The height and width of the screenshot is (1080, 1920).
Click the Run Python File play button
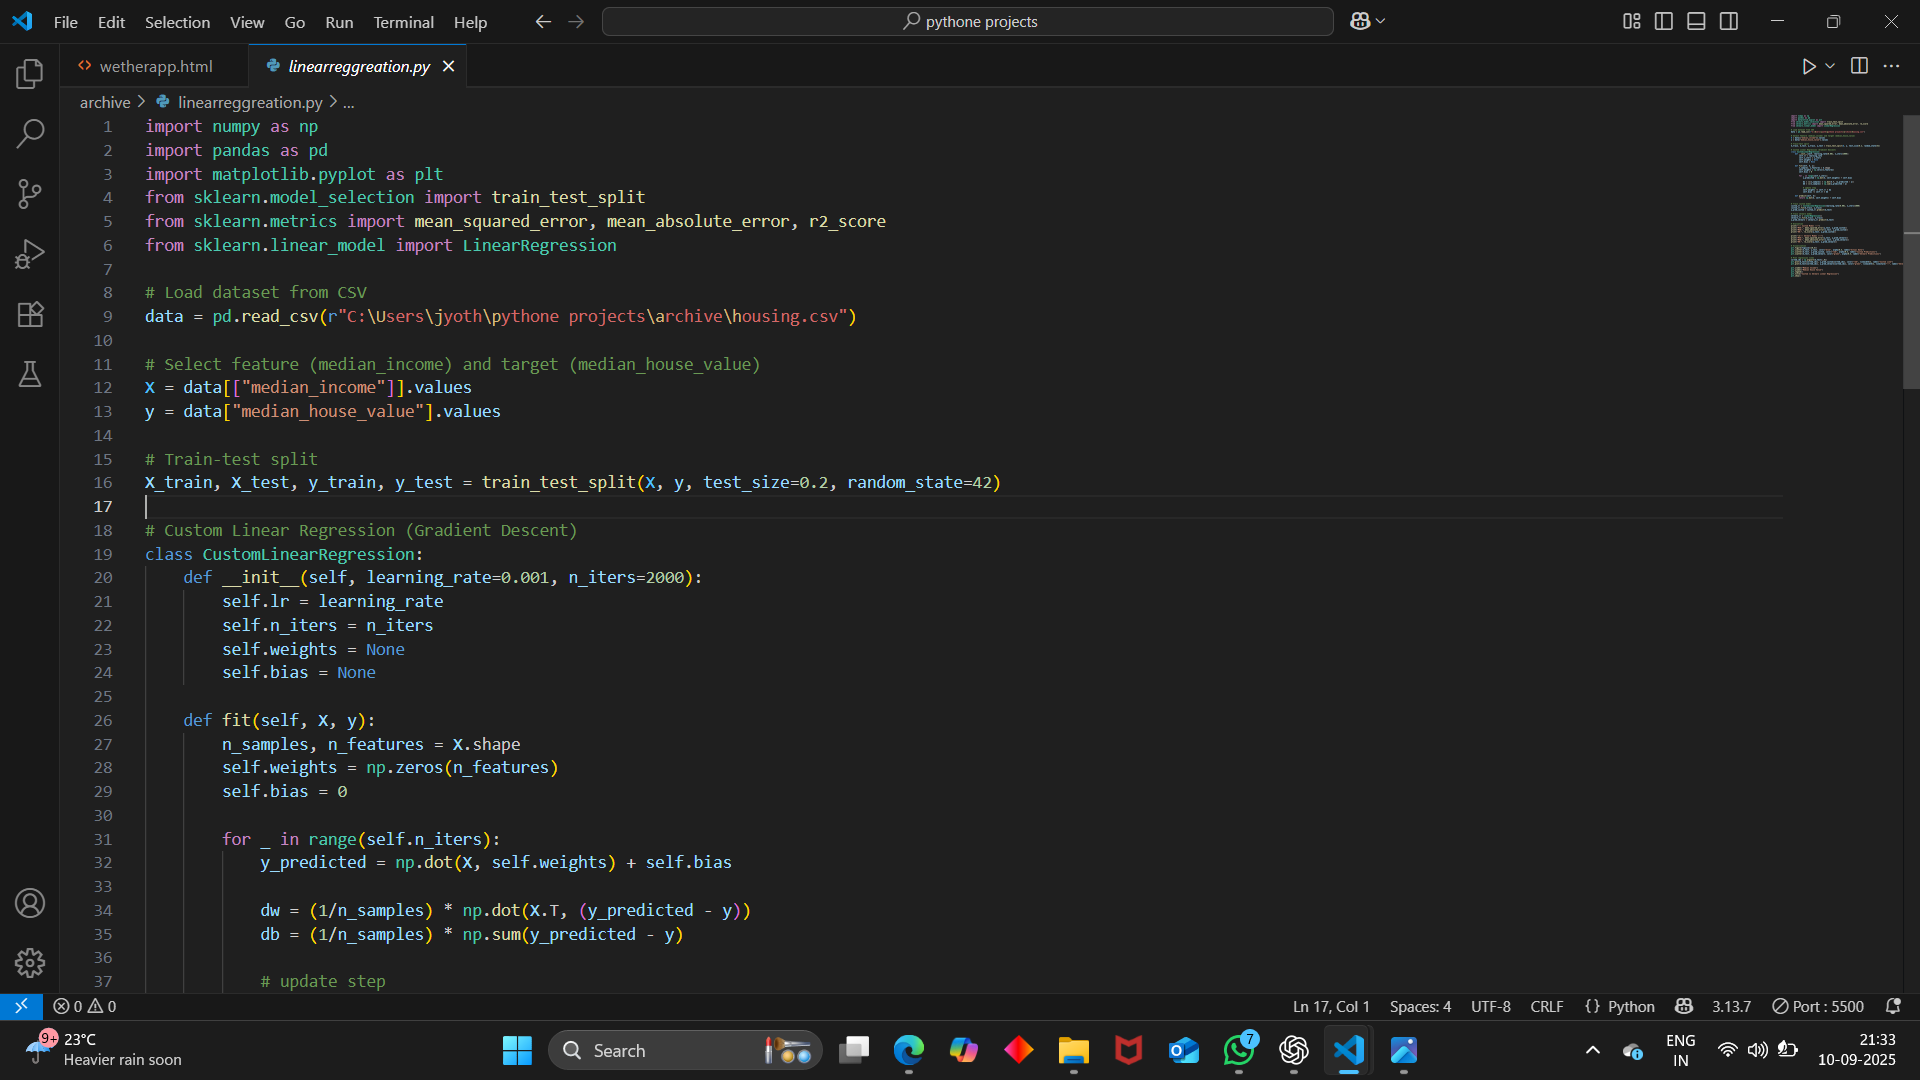pos(1808,66)
